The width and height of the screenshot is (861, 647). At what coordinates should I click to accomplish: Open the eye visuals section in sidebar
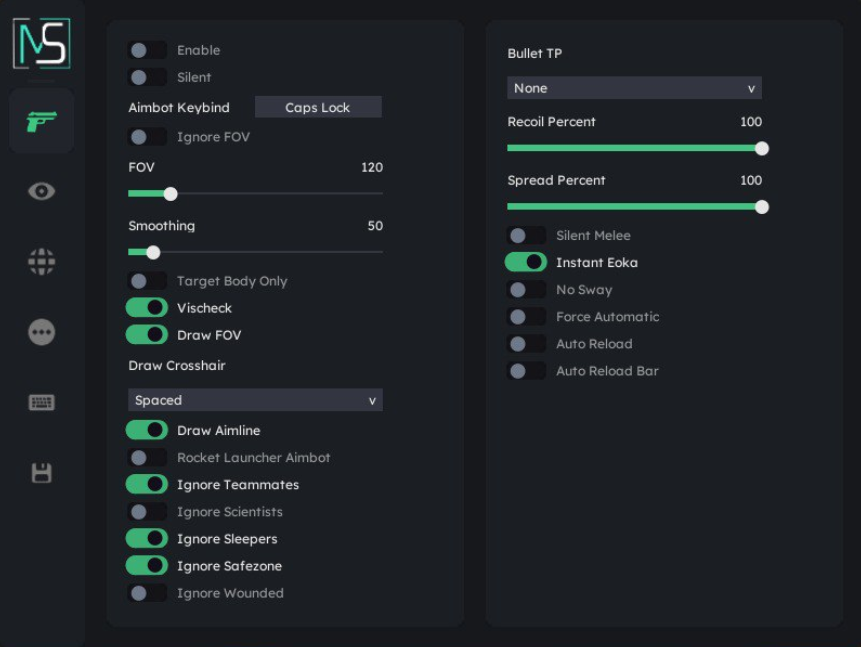(41, 191)
